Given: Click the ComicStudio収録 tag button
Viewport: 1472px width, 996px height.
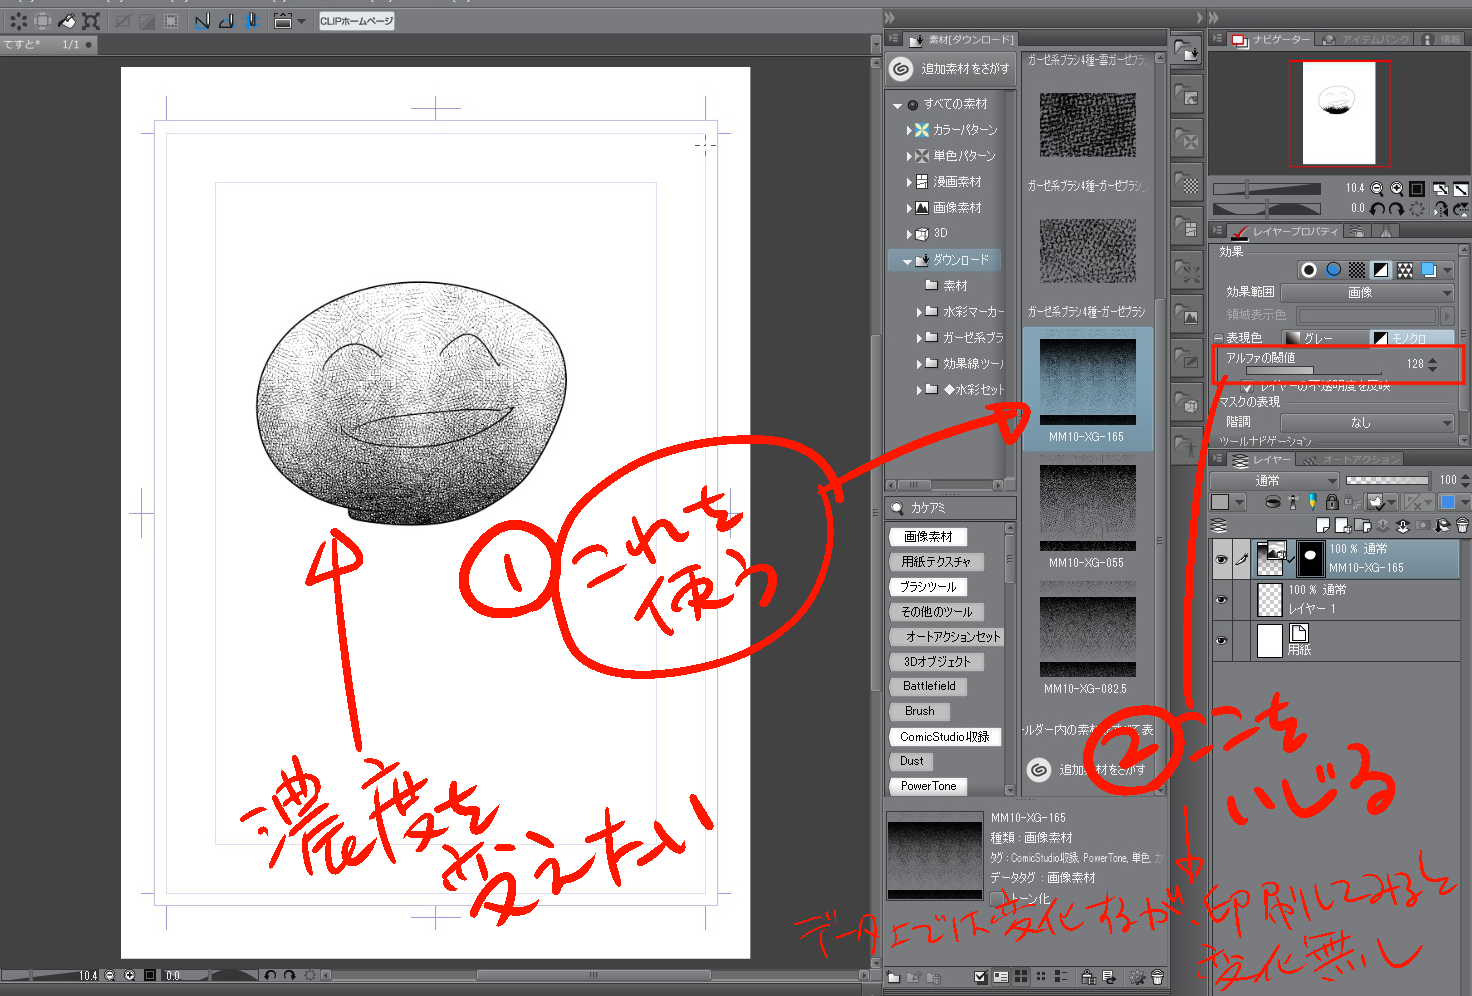Looking at the screenshot, I should click(x=944, y=737).
